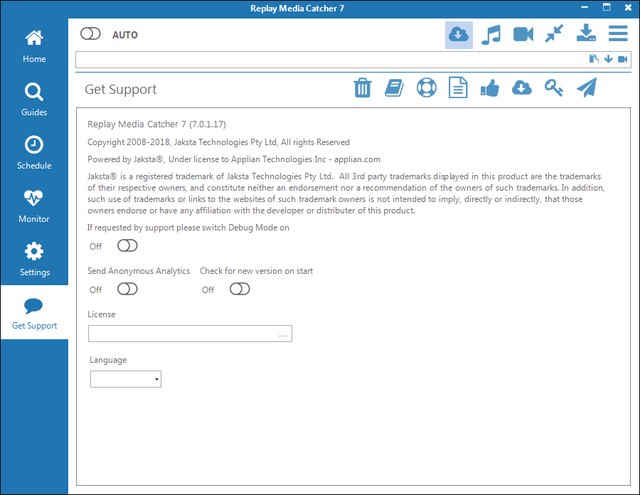Go to the Schedule tab in sidebar

pyautogui.click(x=34, y=152)
